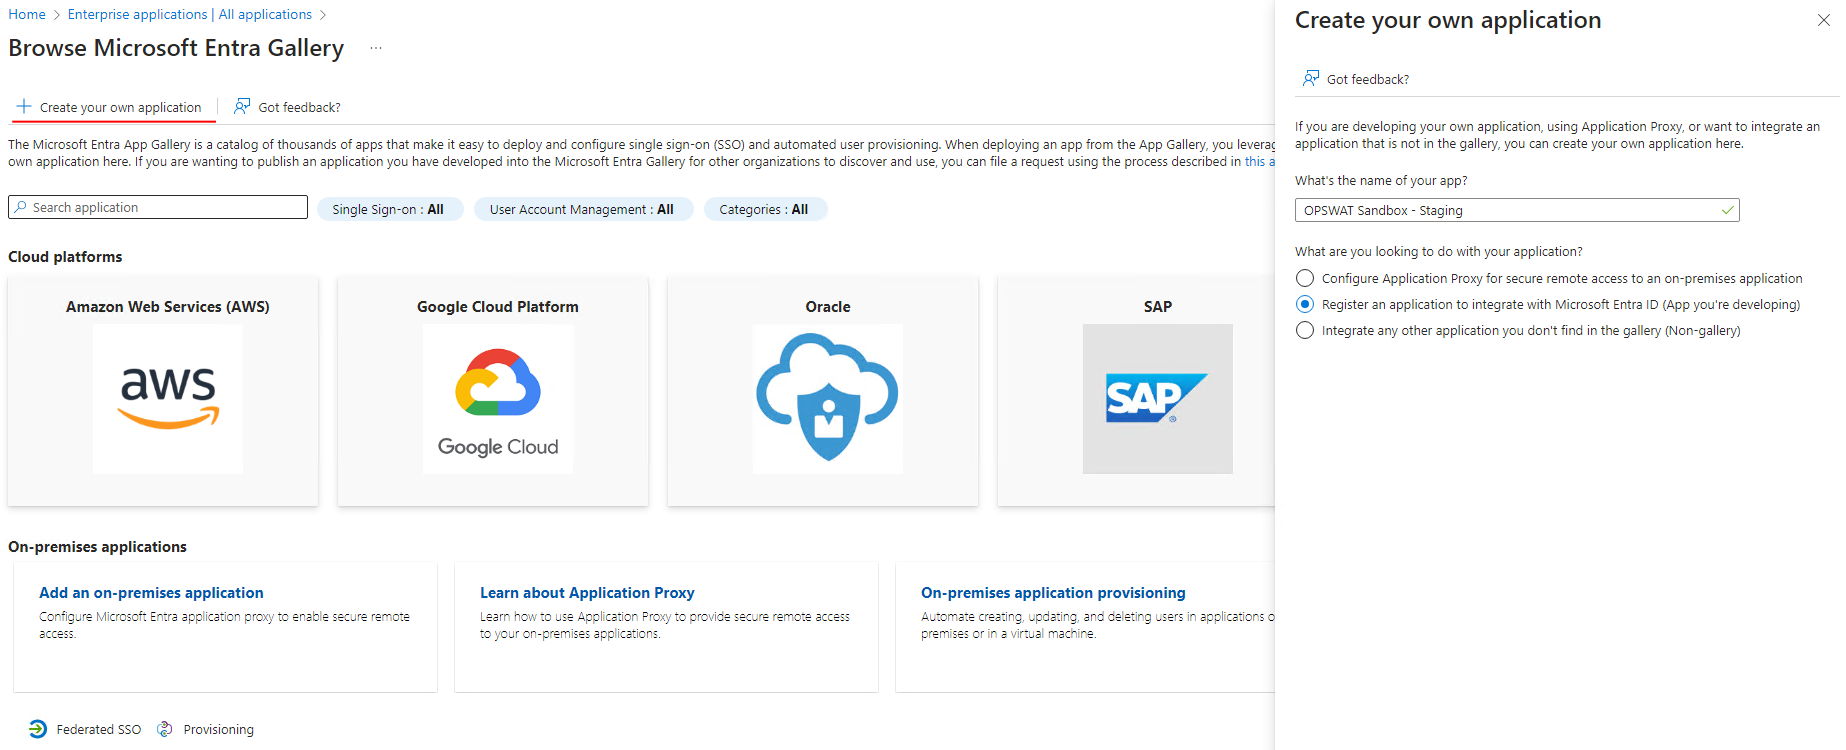The height and width of the screenshot is (750, 1846).
Task: Click the Browse Microsoft Entra Gallery title
Action: pos(176,48)
